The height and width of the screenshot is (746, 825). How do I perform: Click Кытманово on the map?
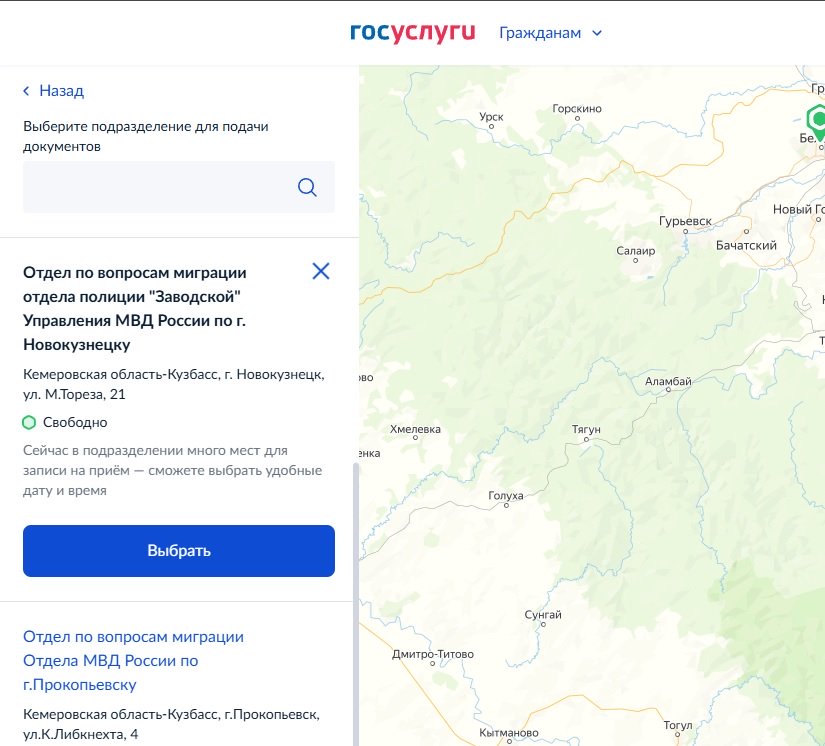click(x=509, y=732)
